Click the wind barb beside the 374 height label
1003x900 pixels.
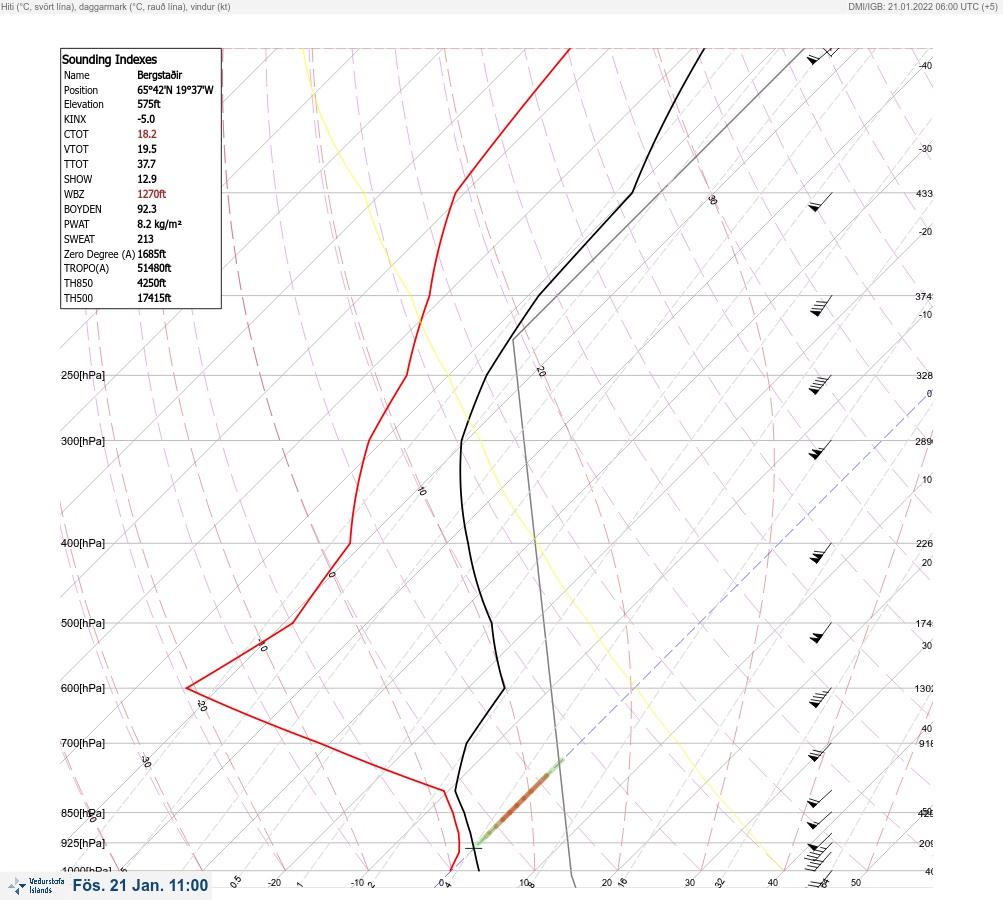tap(820, 306)
